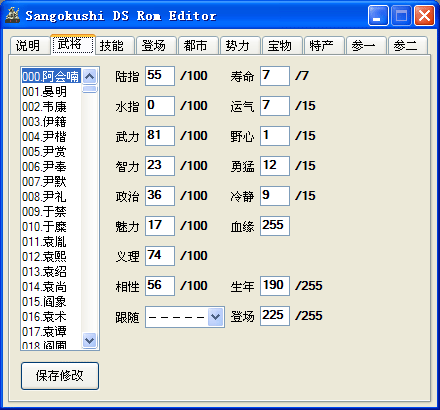Screen dimensions: 440x410
Task: Click the 勇猛 field showing 12
Action: pyautogui.click(x=275, y=166)
